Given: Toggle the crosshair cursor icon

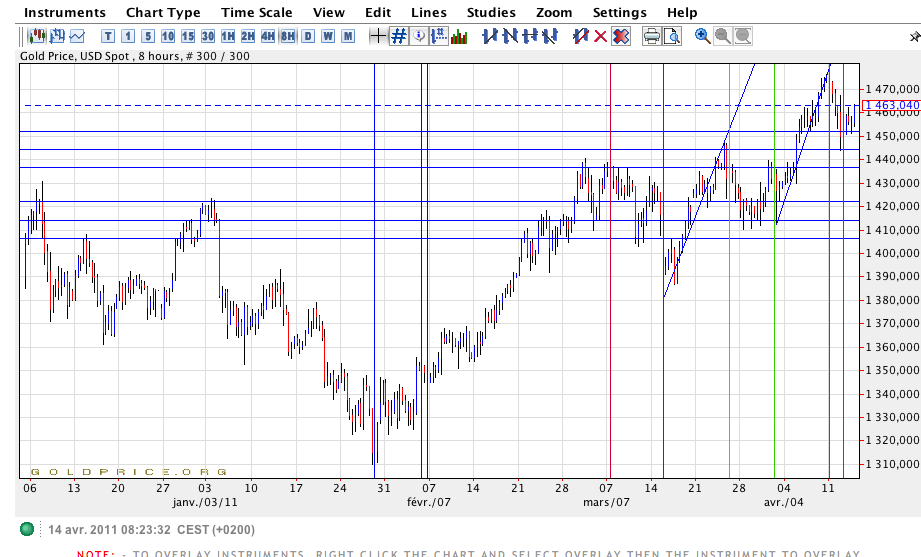Looking at the screenshot, I should point(378,36).
